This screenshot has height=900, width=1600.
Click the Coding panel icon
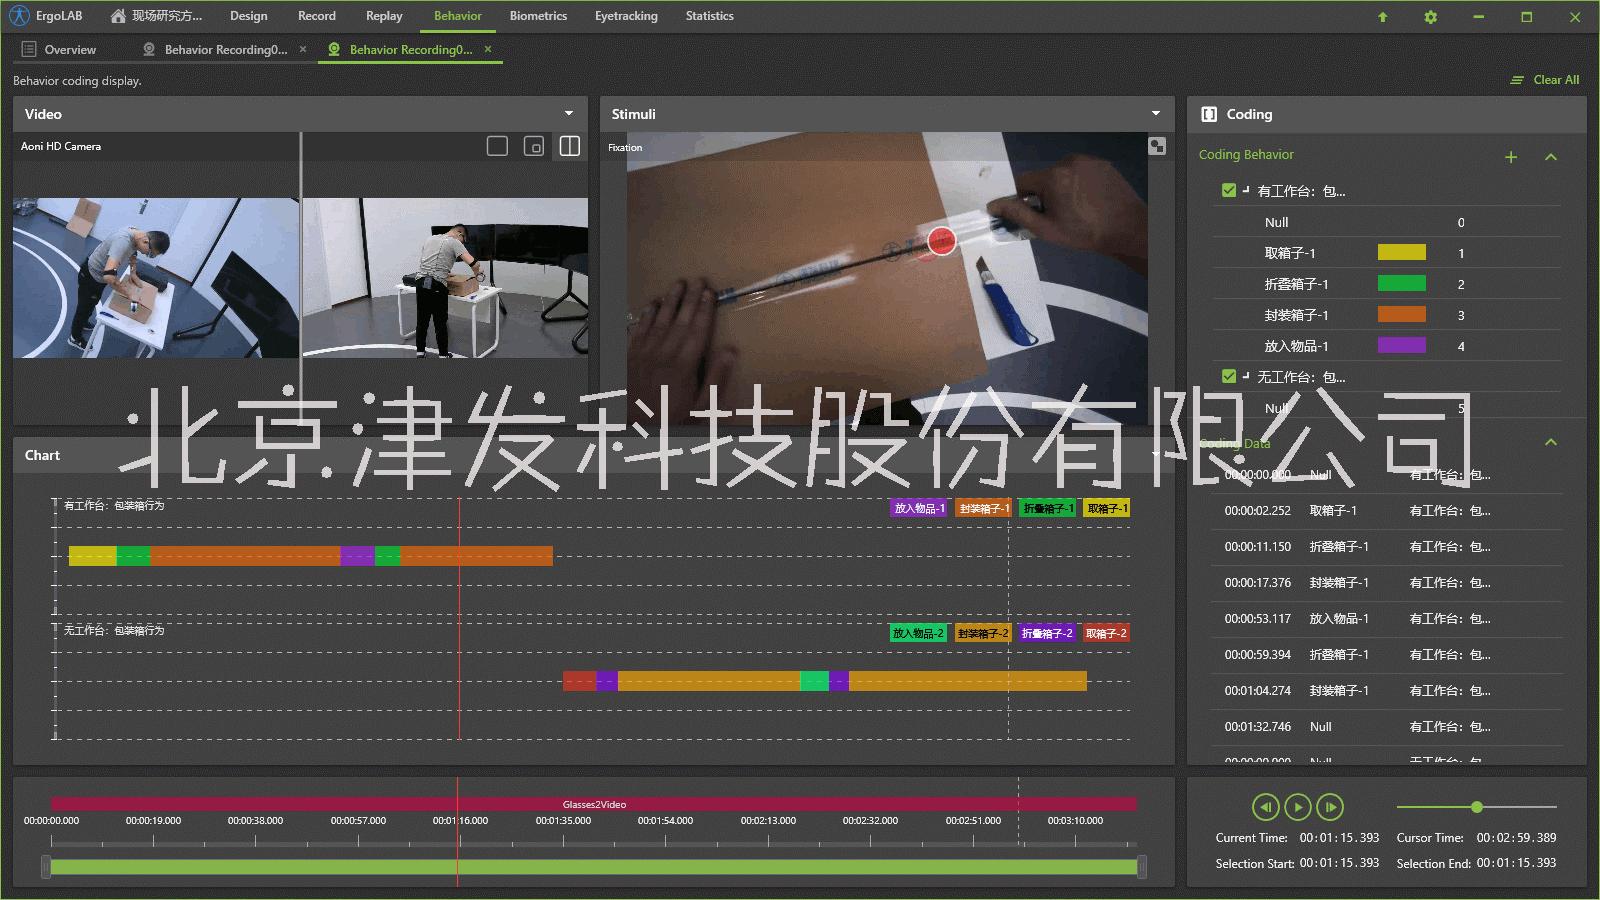[1209, 114]
